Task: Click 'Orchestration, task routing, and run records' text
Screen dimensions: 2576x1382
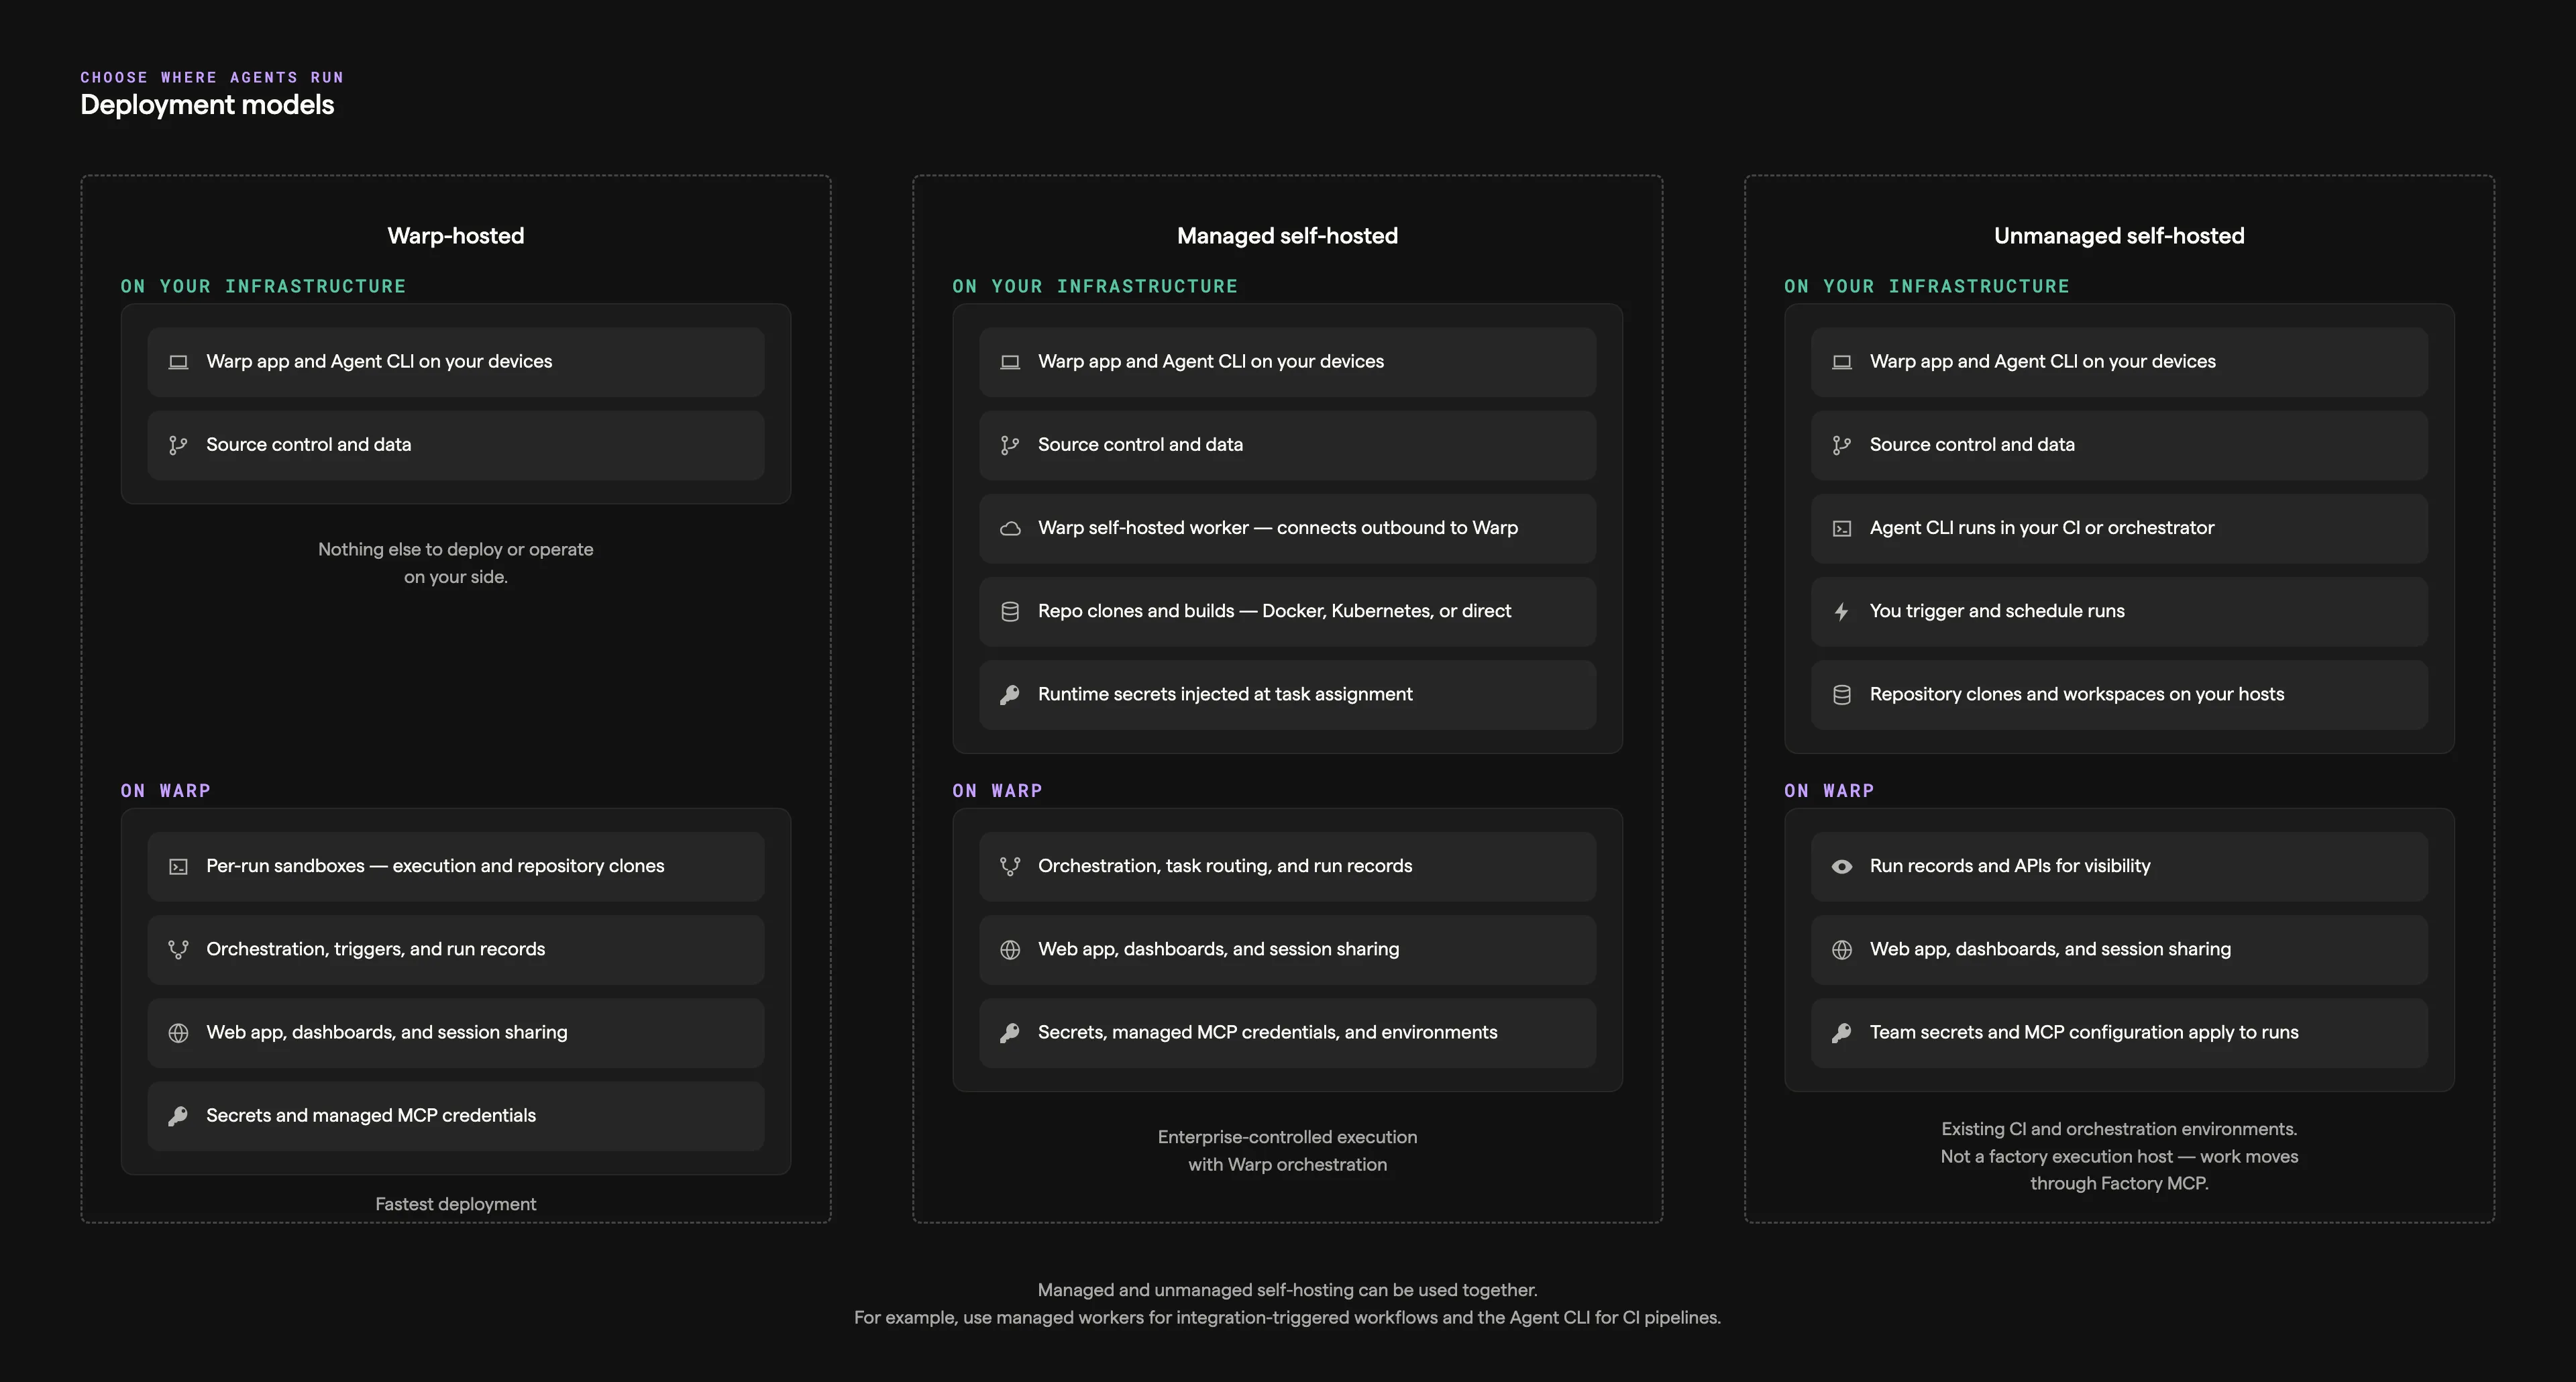Action: (x=1225, y=866)
